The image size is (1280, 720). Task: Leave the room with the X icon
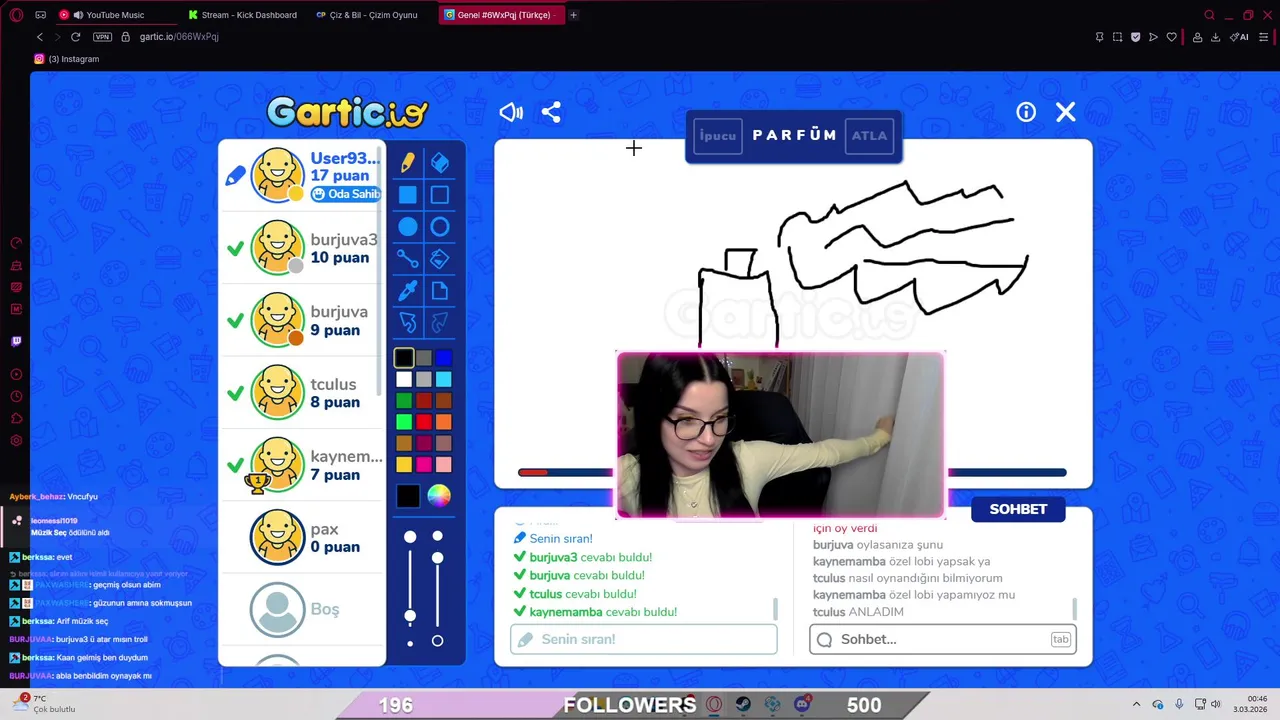1066,112
